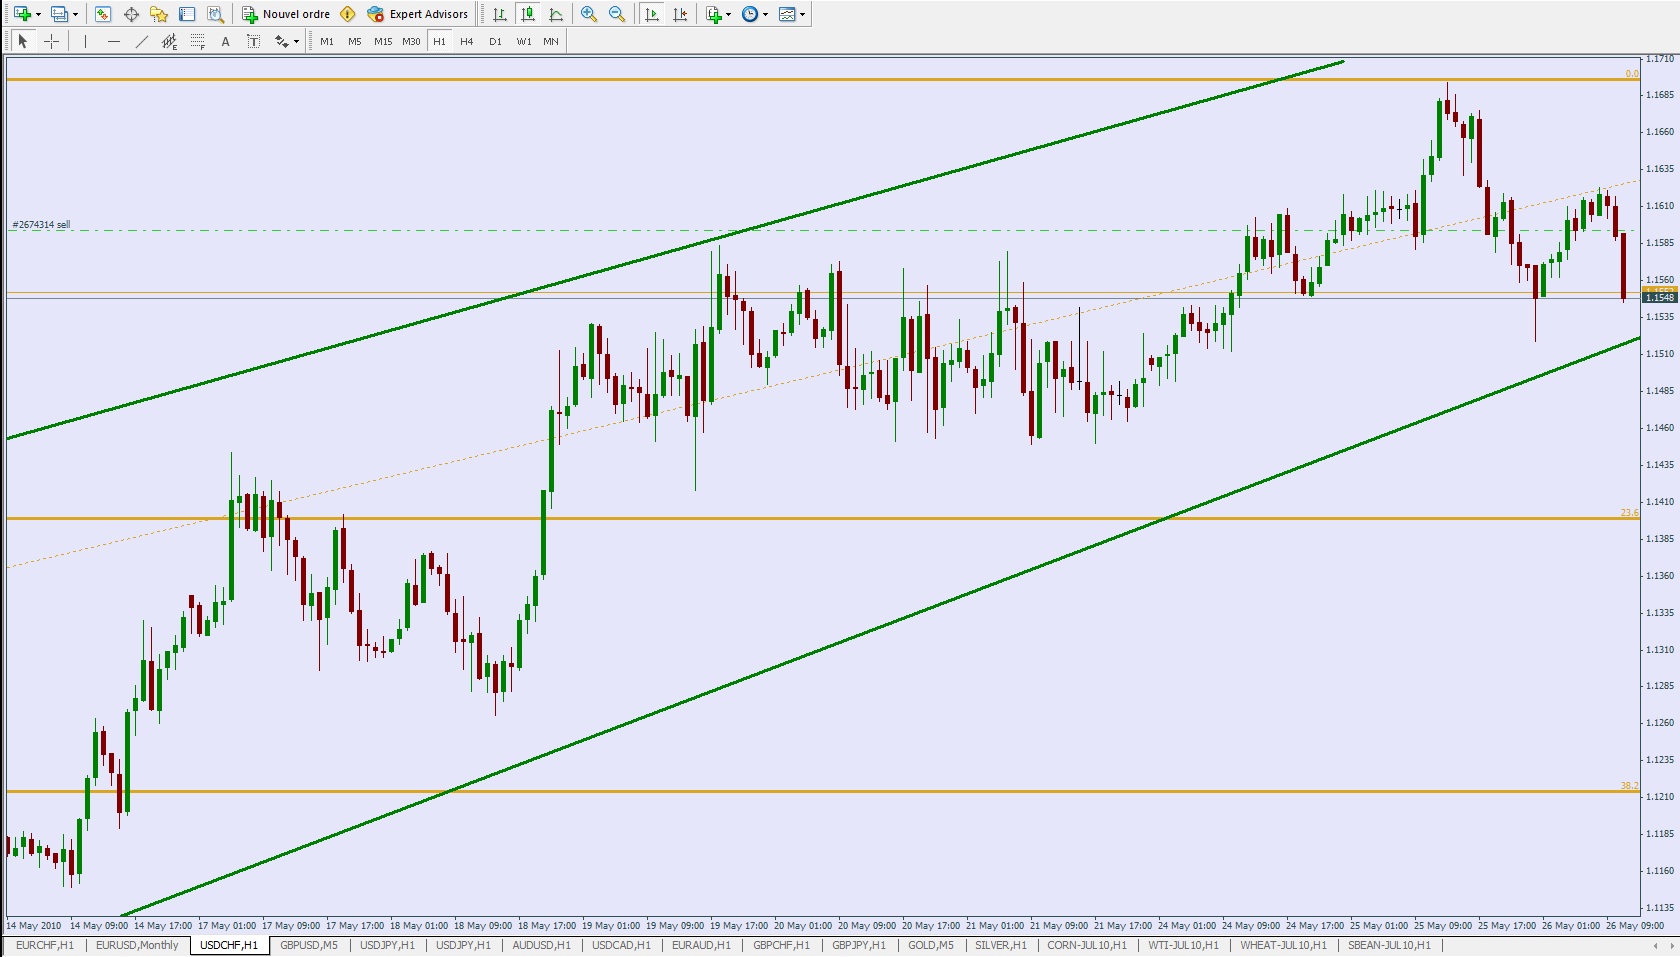Open the Profiles icon
This screenshot has height=957, width=1680.
click(x=59, y=14)
